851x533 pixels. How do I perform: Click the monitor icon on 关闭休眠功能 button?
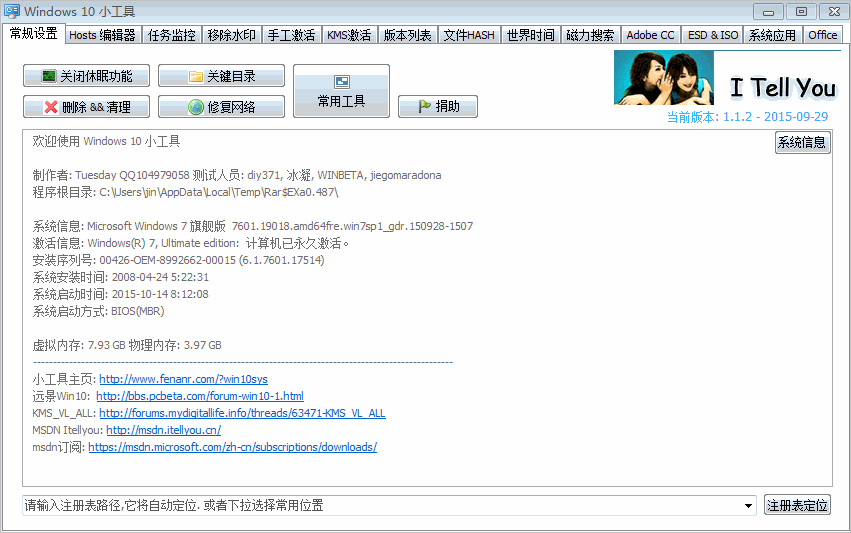49,76
